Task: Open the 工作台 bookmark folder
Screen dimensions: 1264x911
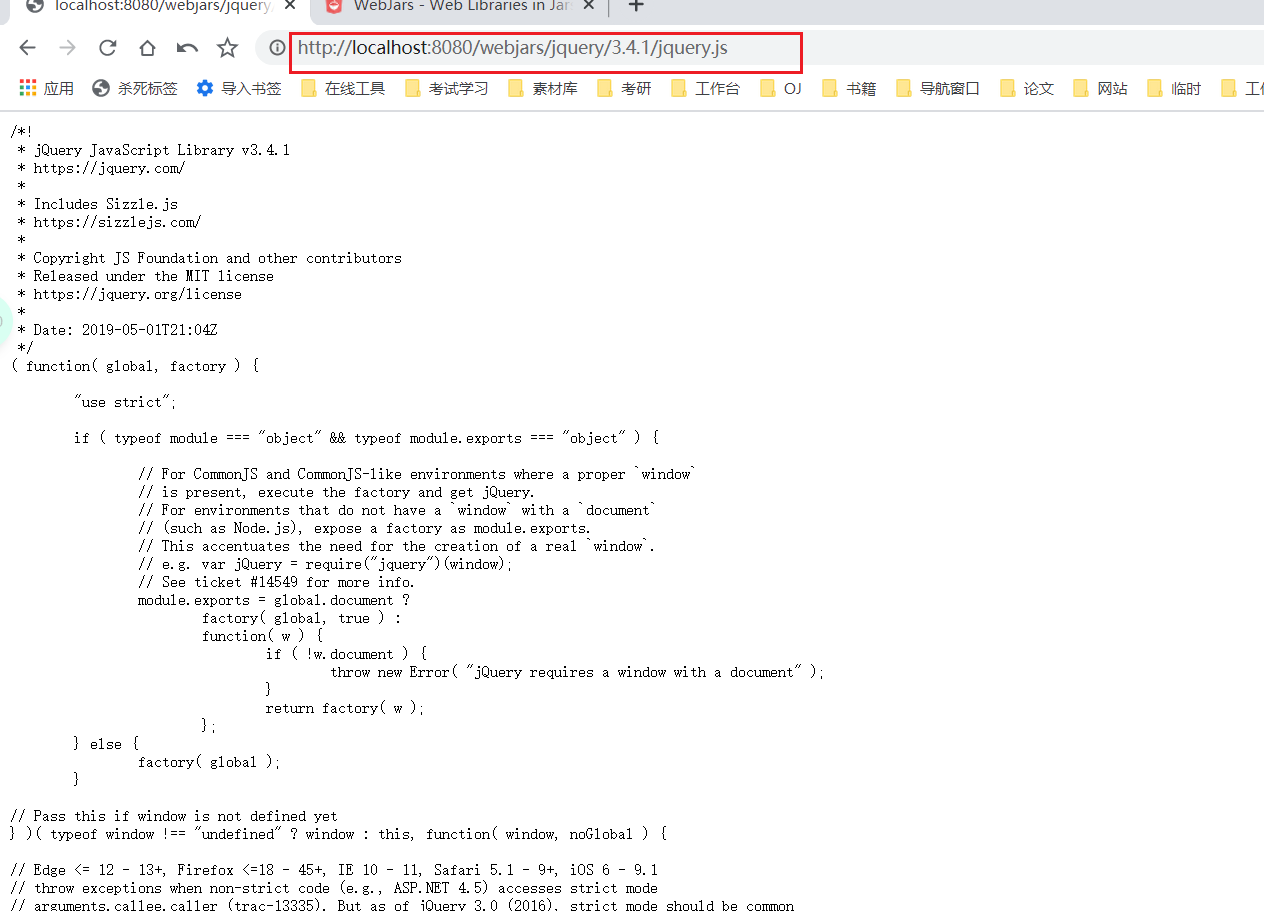Action: pyautogui.click(x=706, y=88)
